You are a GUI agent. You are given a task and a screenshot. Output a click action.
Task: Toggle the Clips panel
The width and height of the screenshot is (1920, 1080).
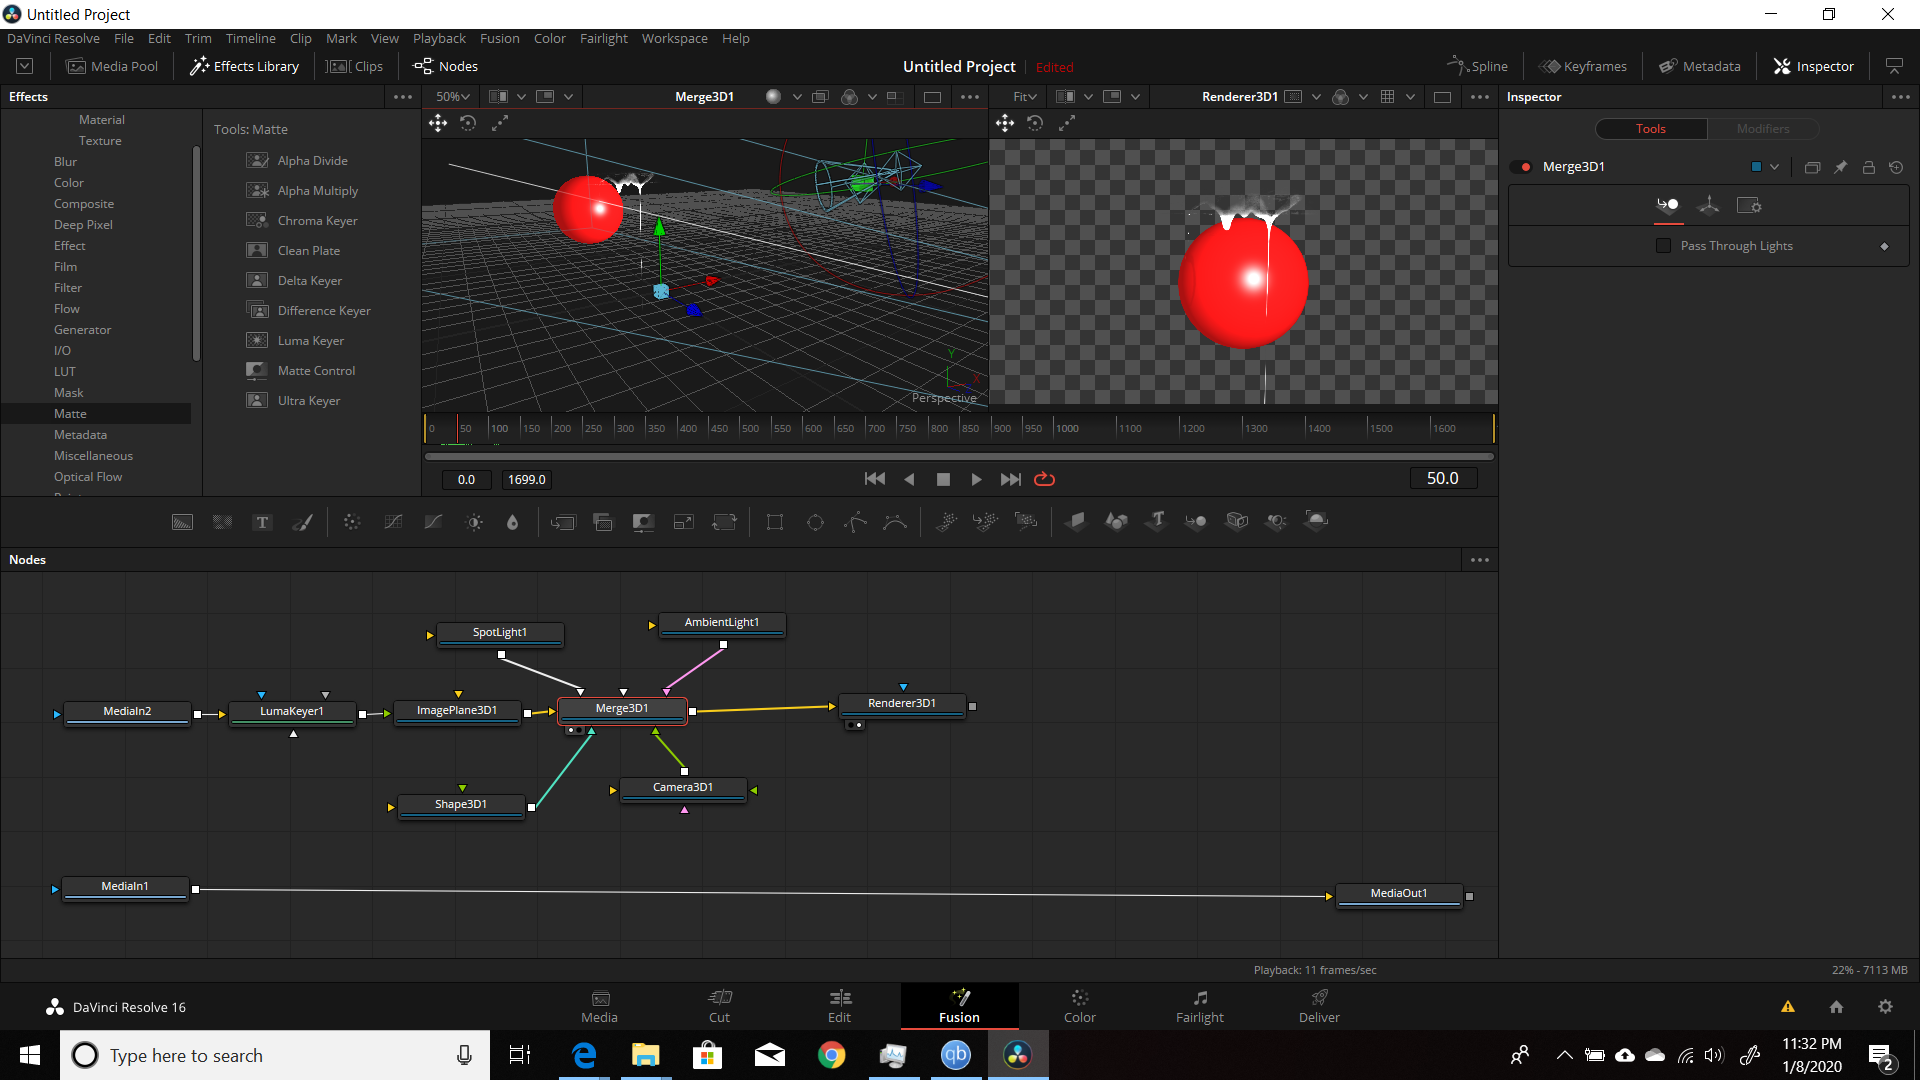click(x=355, y=66)
